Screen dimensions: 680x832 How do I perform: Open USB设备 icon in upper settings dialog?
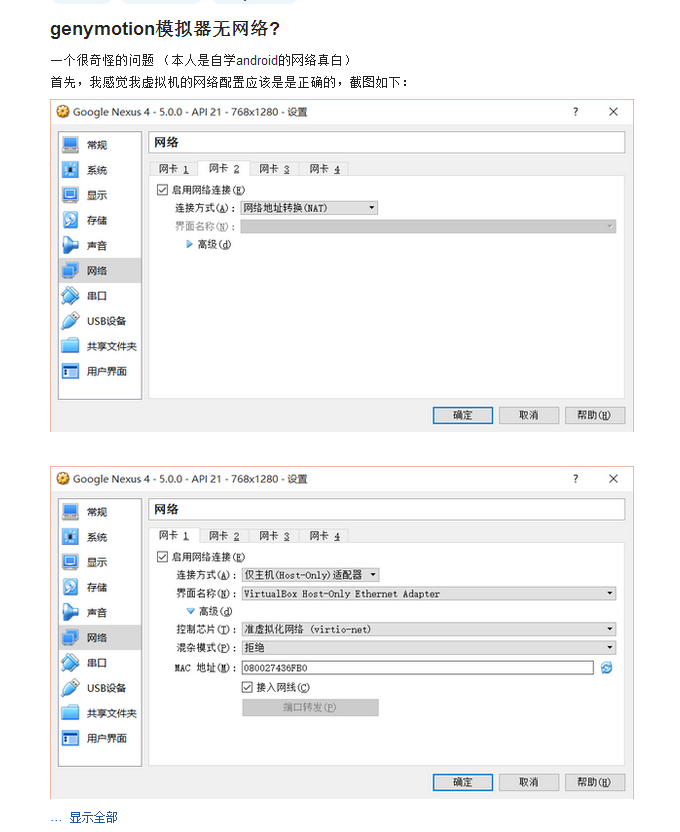70,320
